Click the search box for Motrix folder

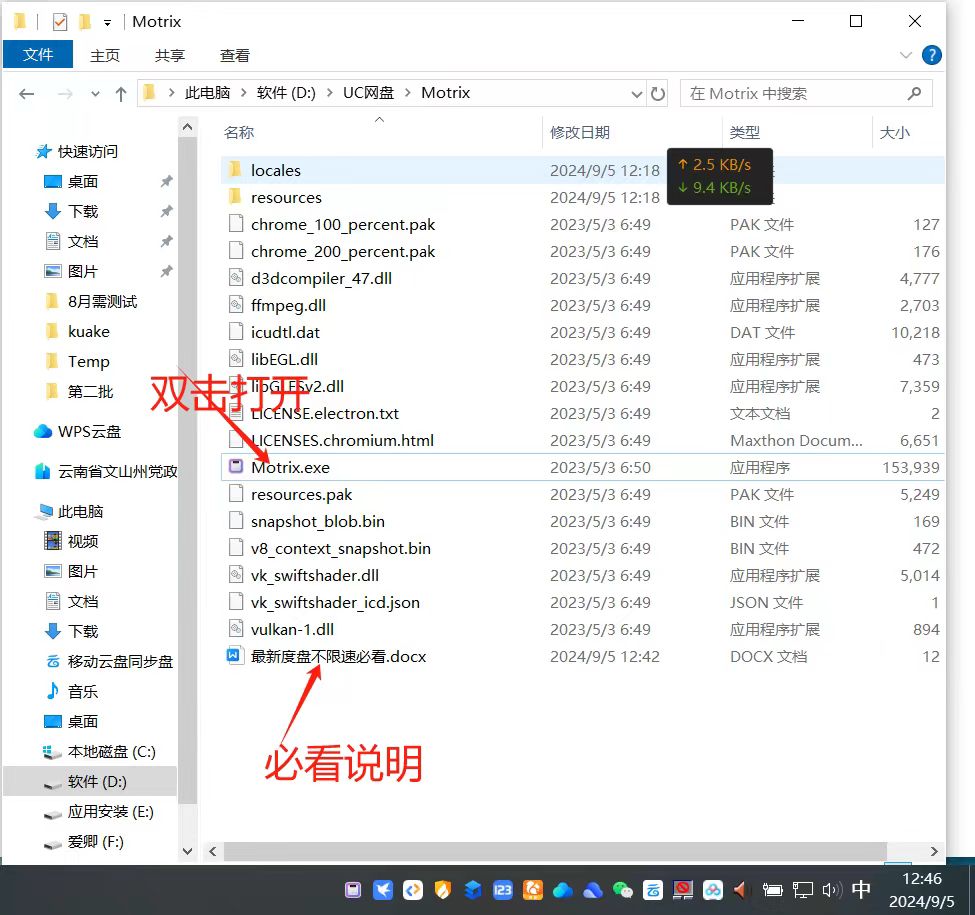[795, 93]
